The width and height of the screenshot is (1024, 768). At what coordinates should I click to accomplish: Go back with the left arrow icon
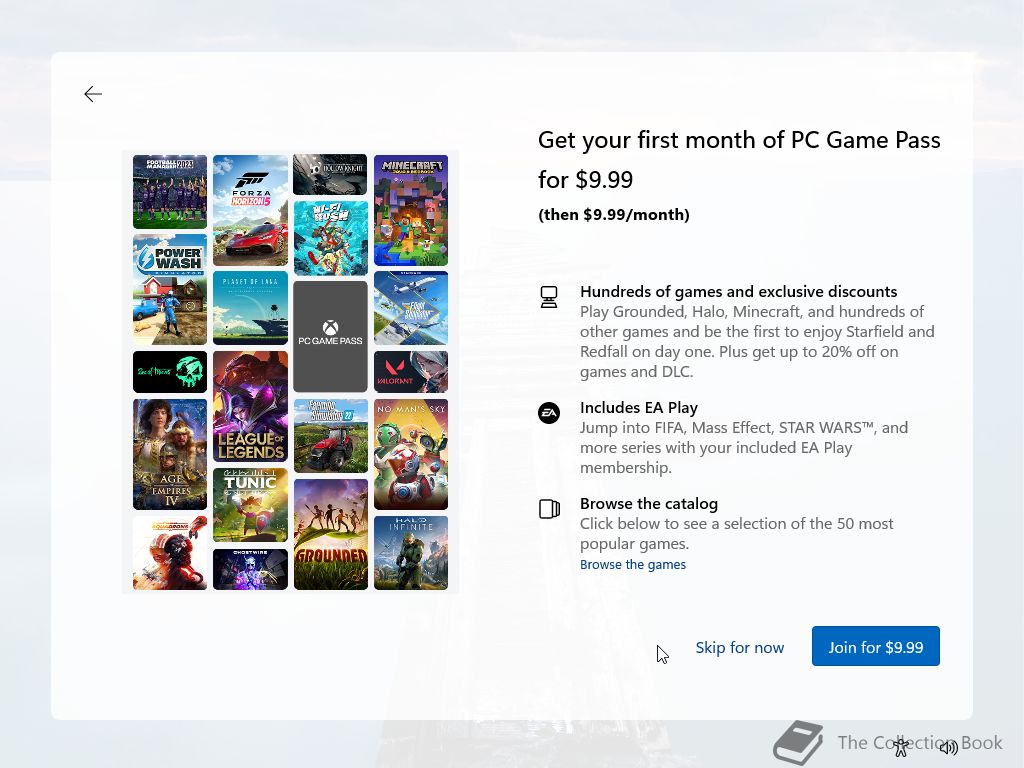point(93,94)
